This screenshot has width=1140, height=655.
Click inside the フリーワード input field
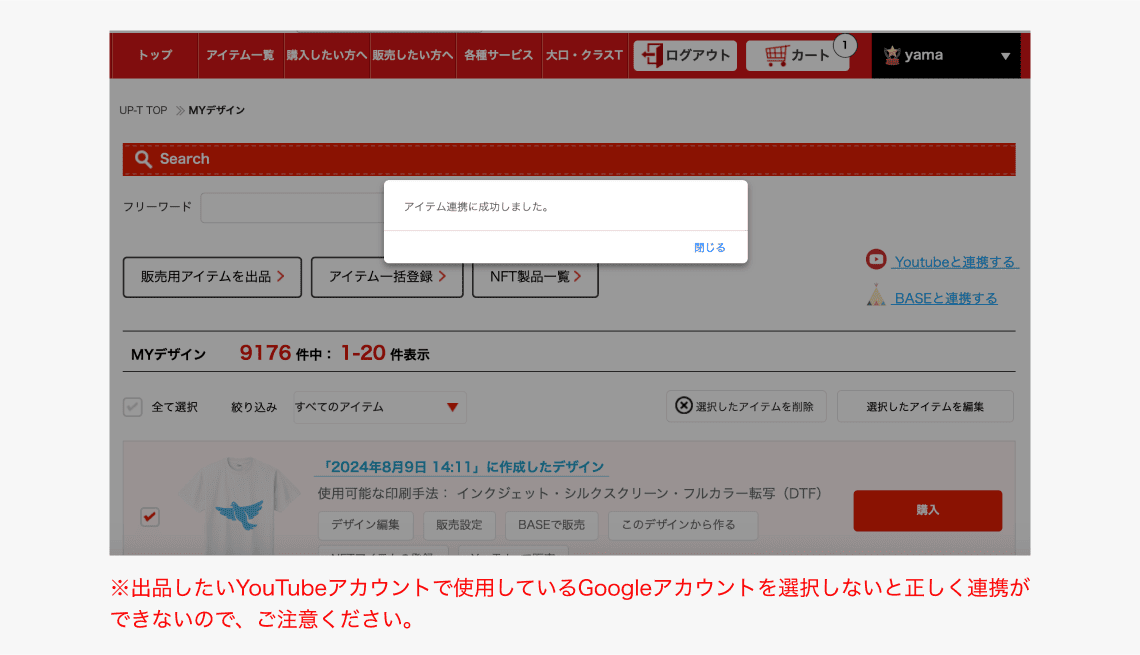(300, 207)
